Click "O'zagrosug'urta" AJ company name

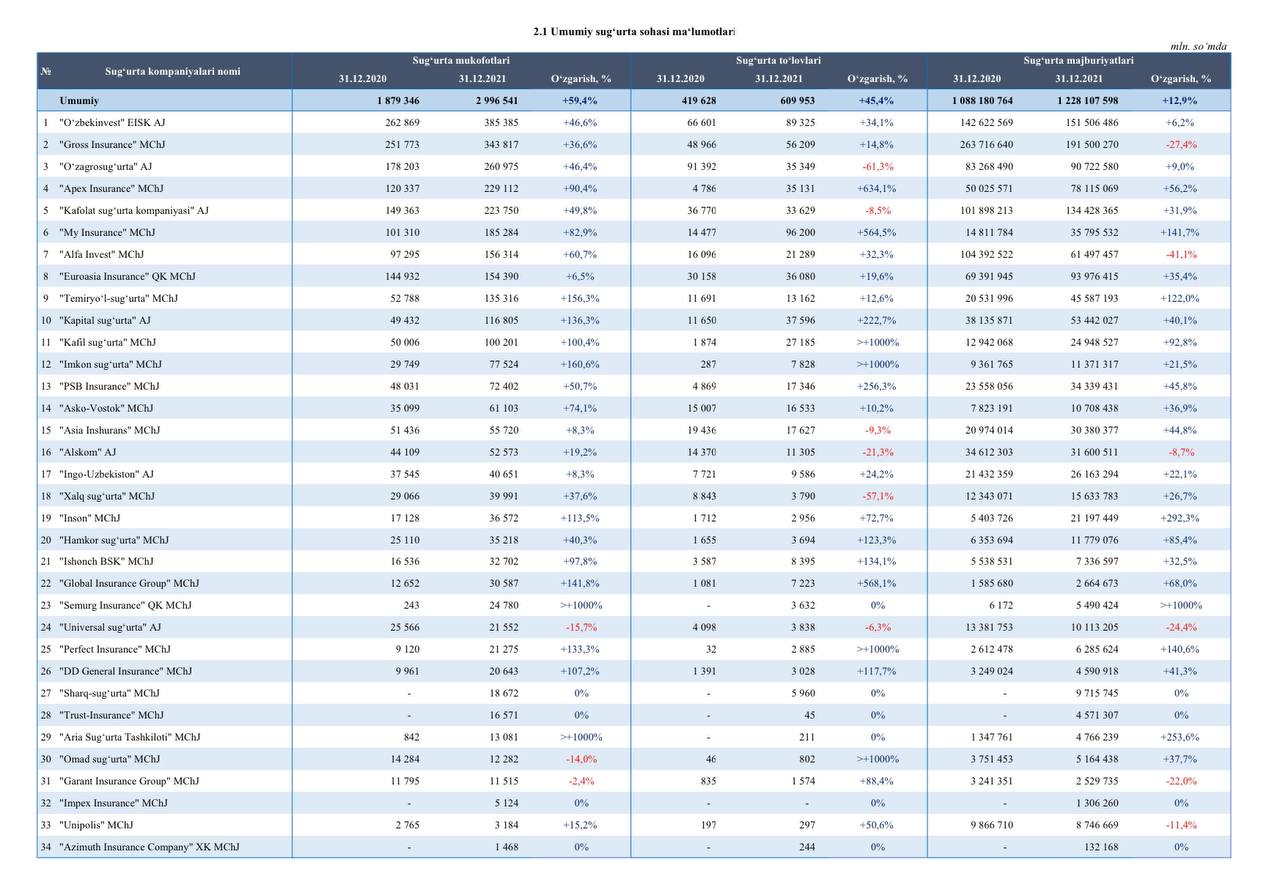click(105, 167)
